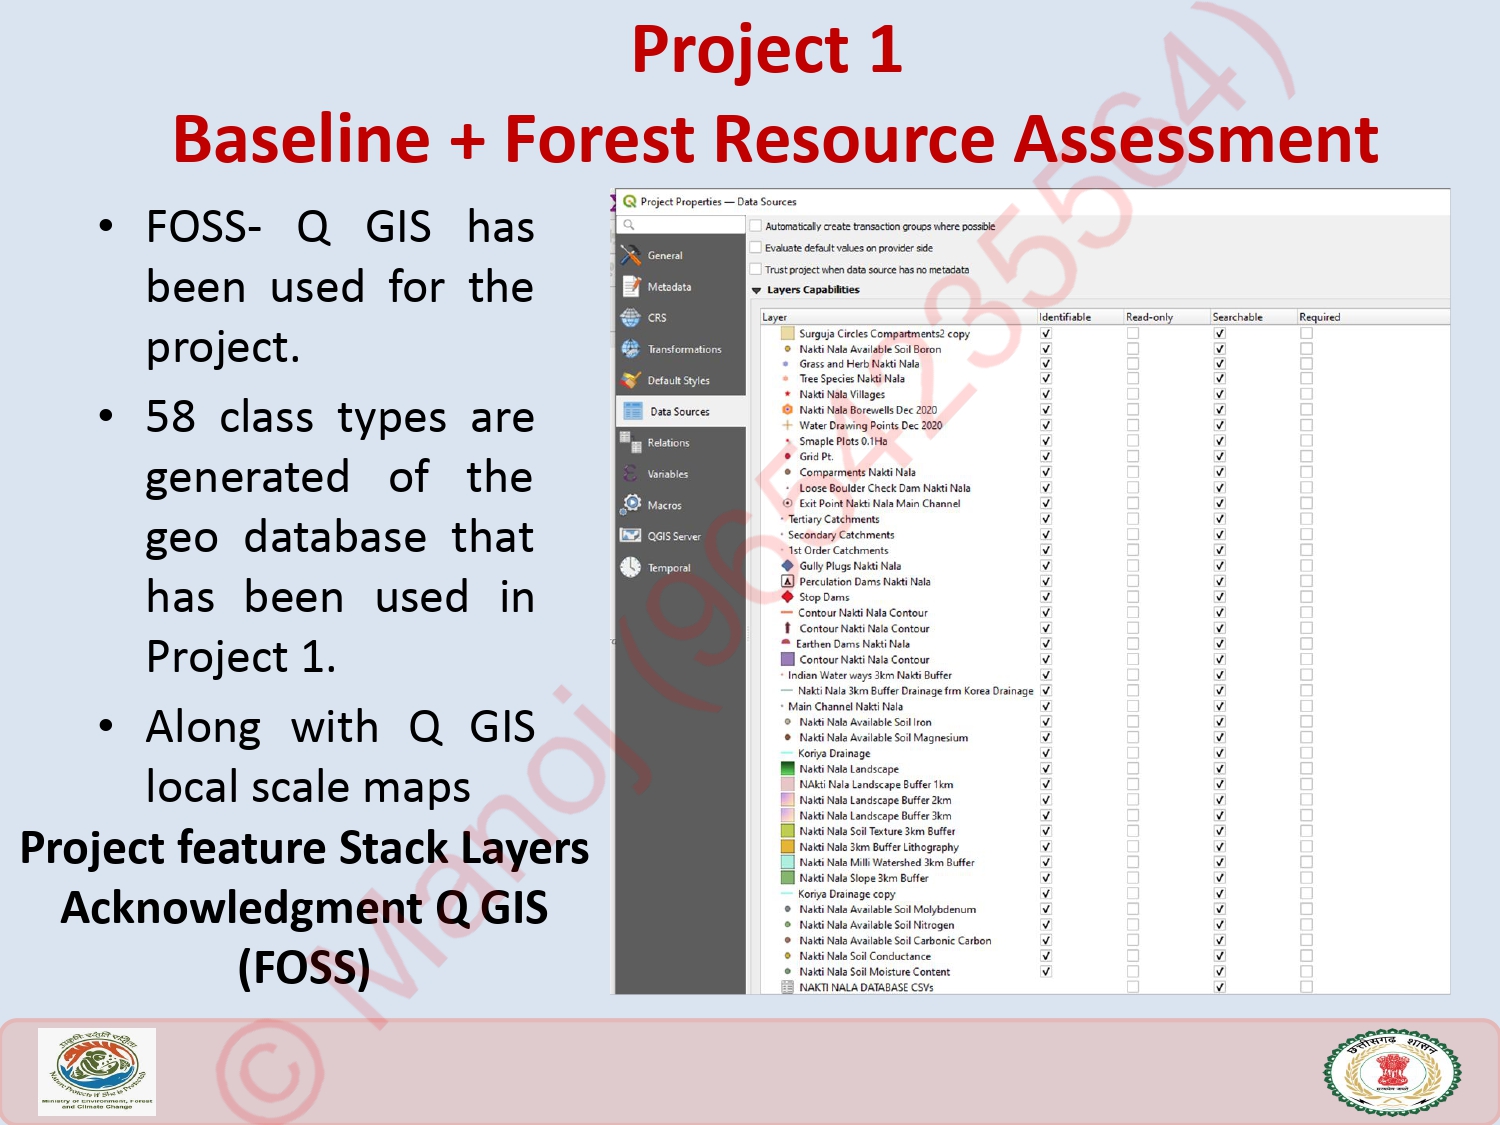Open the QGIS Server tab
The height and width of the screenshot is (1125, 1500).
tap(673, 536)
